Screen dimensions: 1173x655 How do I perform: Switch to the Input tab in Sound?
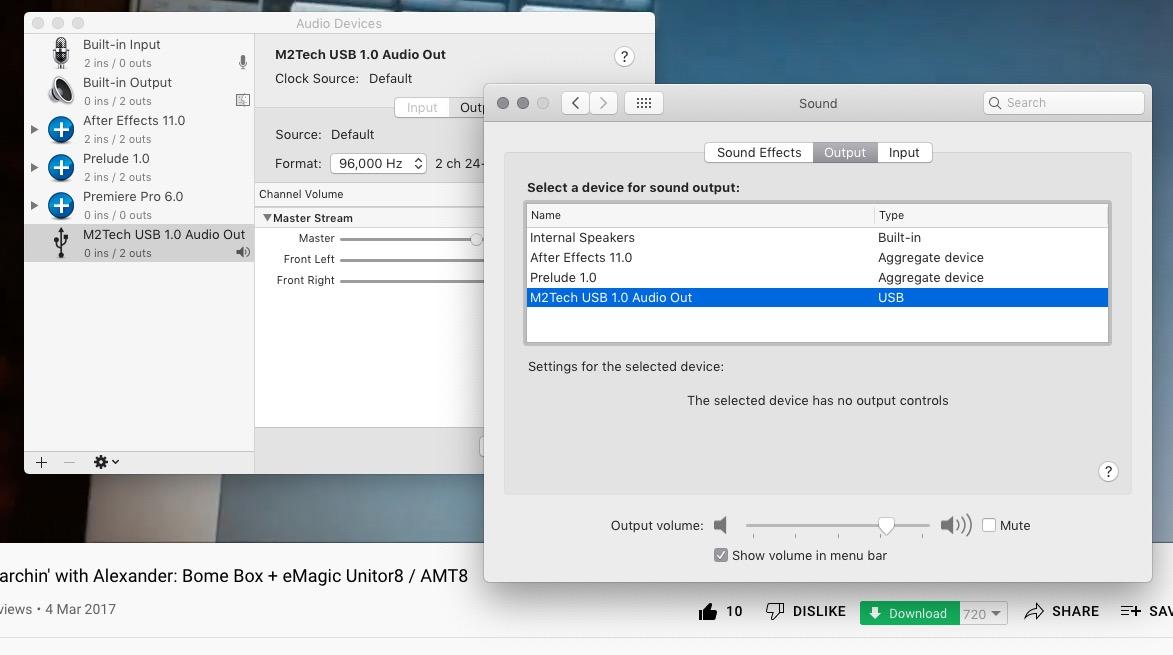pyautogui.click(x=904, y=152)
